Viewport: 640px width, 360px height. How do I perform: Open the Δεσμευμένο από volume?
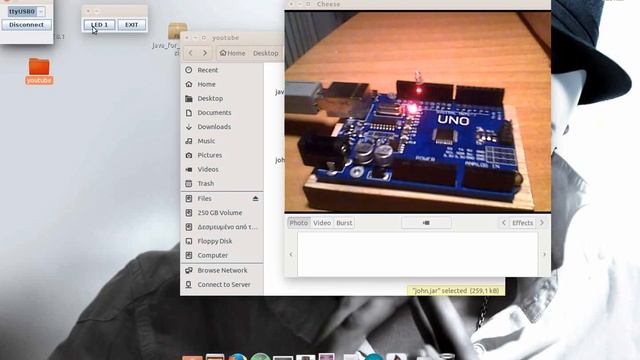222,227
